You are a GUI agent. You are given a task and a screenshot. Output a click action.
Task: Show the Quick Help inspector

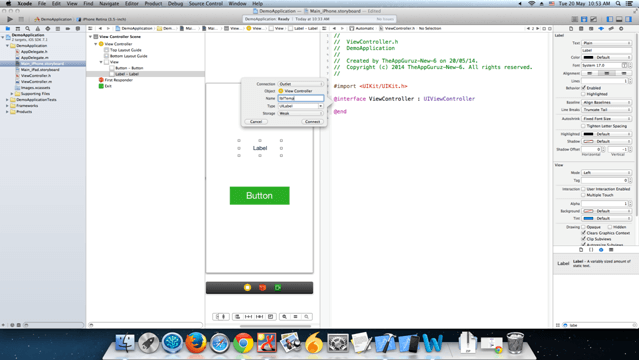click(x=581, y=29)
